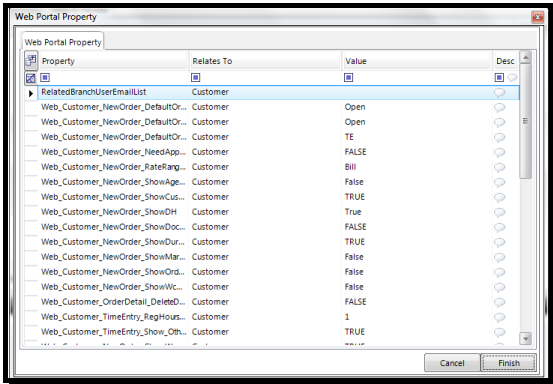The width and height of the screenshot is (553, 384).
Task: Select the RelatedBranchUserEmailList property cell
Action: 114,92
